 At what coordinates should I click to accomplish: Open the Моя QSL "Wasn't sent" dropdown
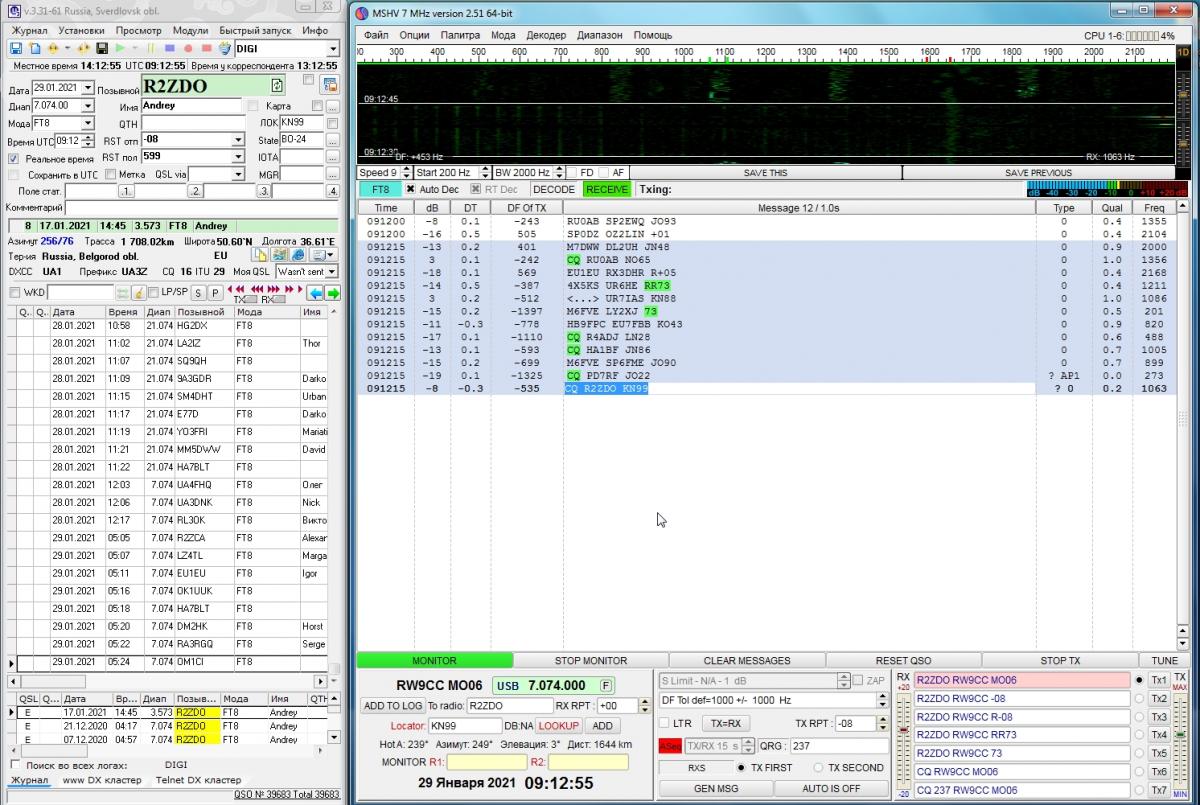coord(330,272)
